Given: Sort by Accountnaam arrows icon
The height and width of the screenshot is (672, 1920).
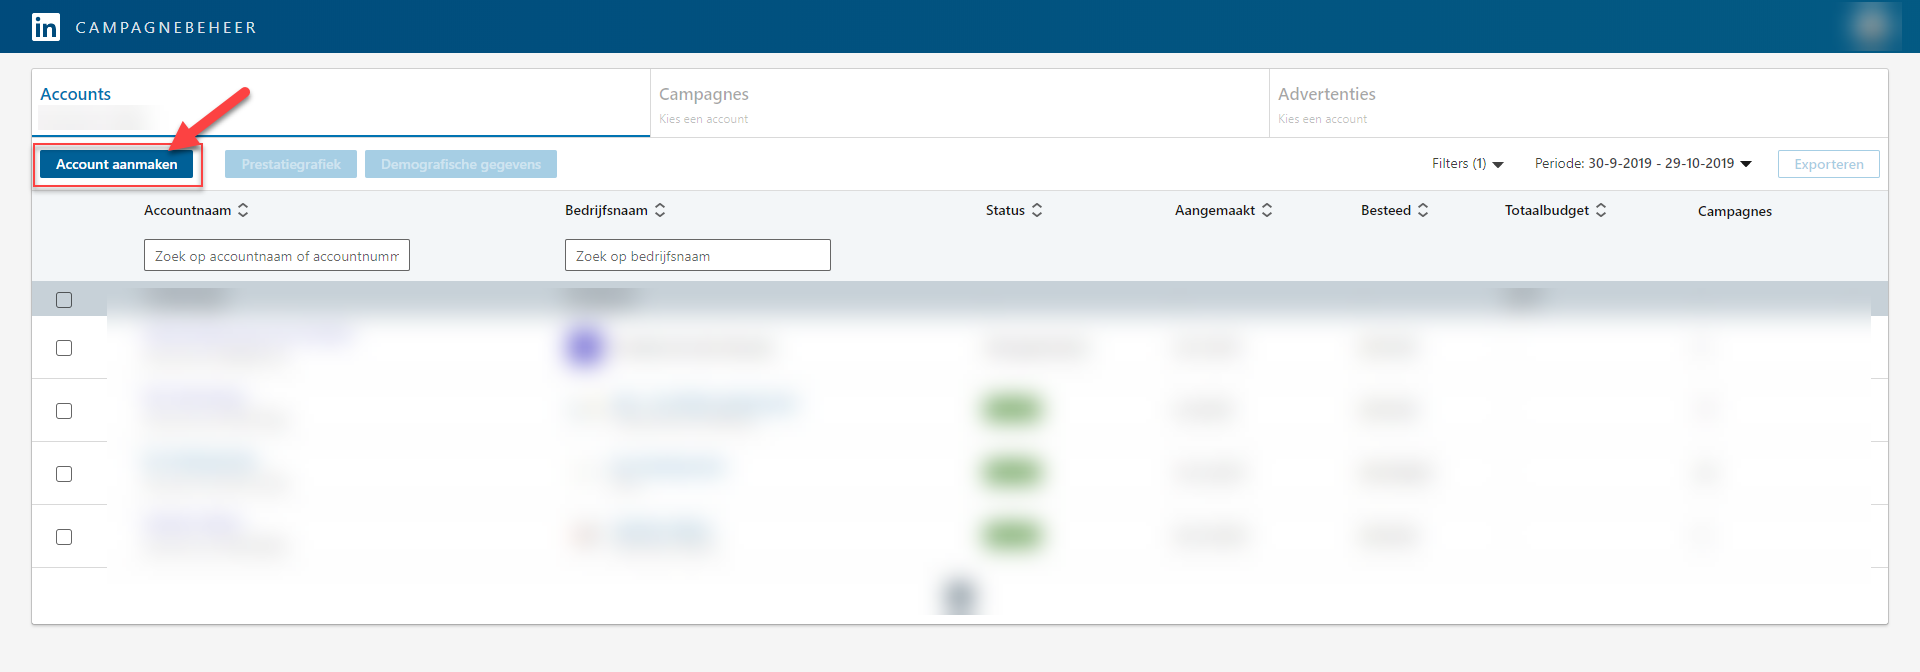Looking at the screenshot, I should 243,210.
